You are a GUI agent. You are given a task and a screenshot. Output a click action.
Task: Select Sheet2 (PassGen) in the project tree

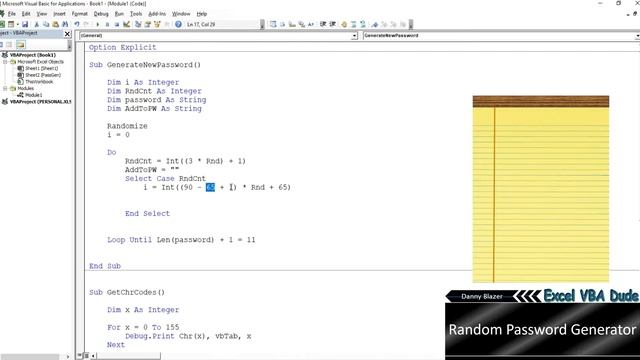(x=43, y=75)
